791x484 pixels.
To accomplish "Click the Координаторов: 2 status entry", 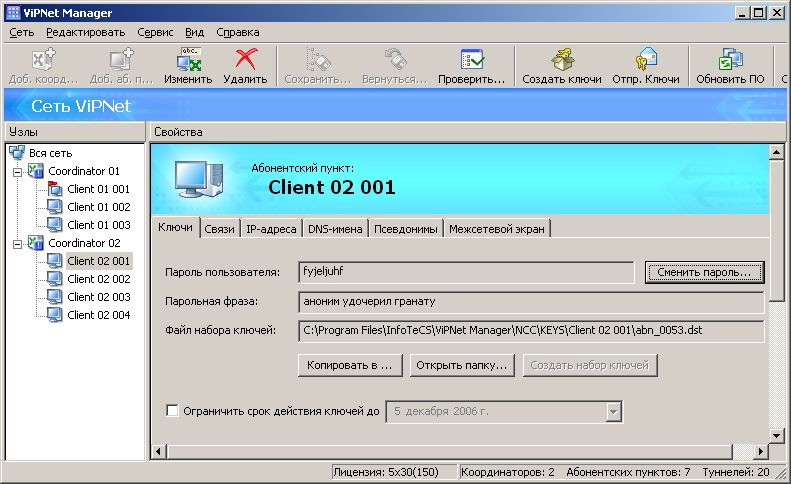I will (508, 472).
